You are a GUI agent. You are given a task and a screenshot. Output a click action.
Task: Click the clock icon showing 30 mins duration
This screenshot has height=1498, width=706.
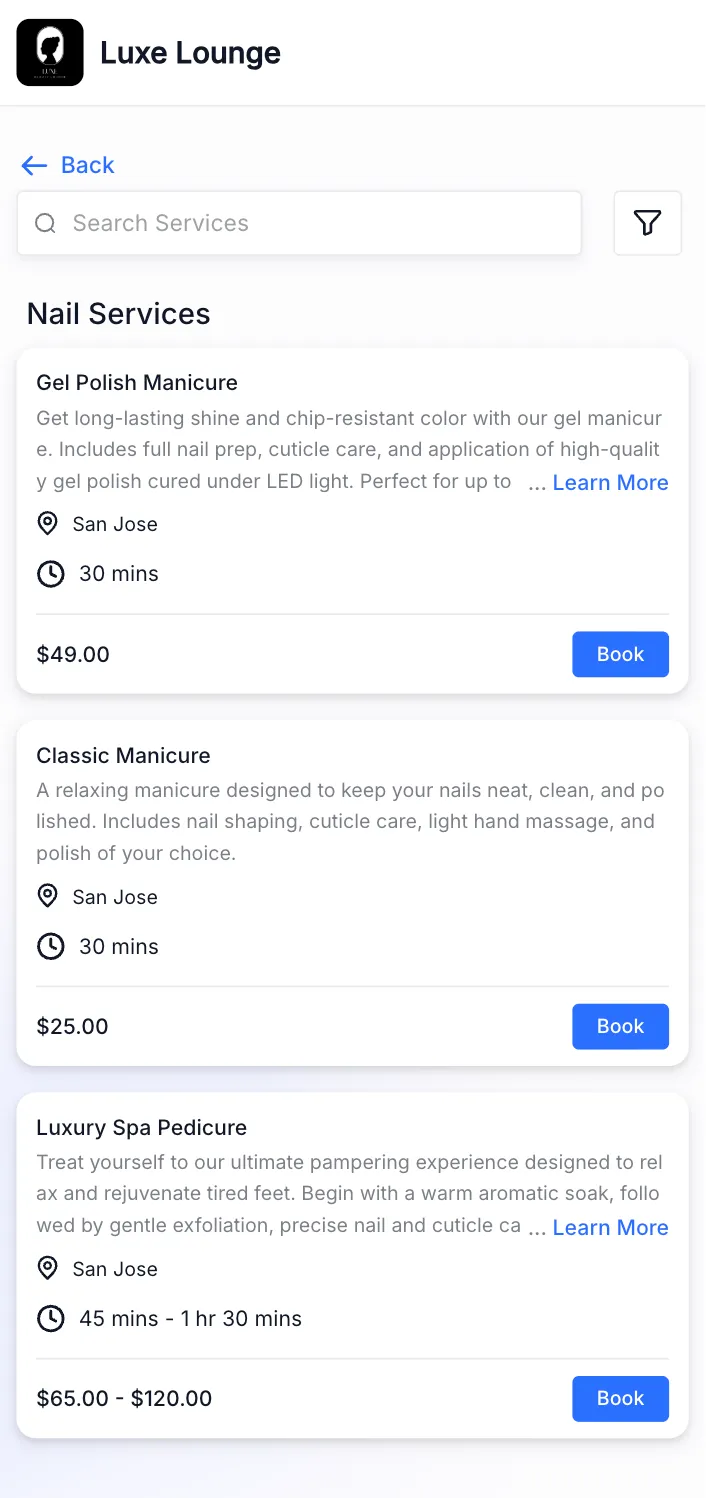pyautogui.click(x=50, y=573)
